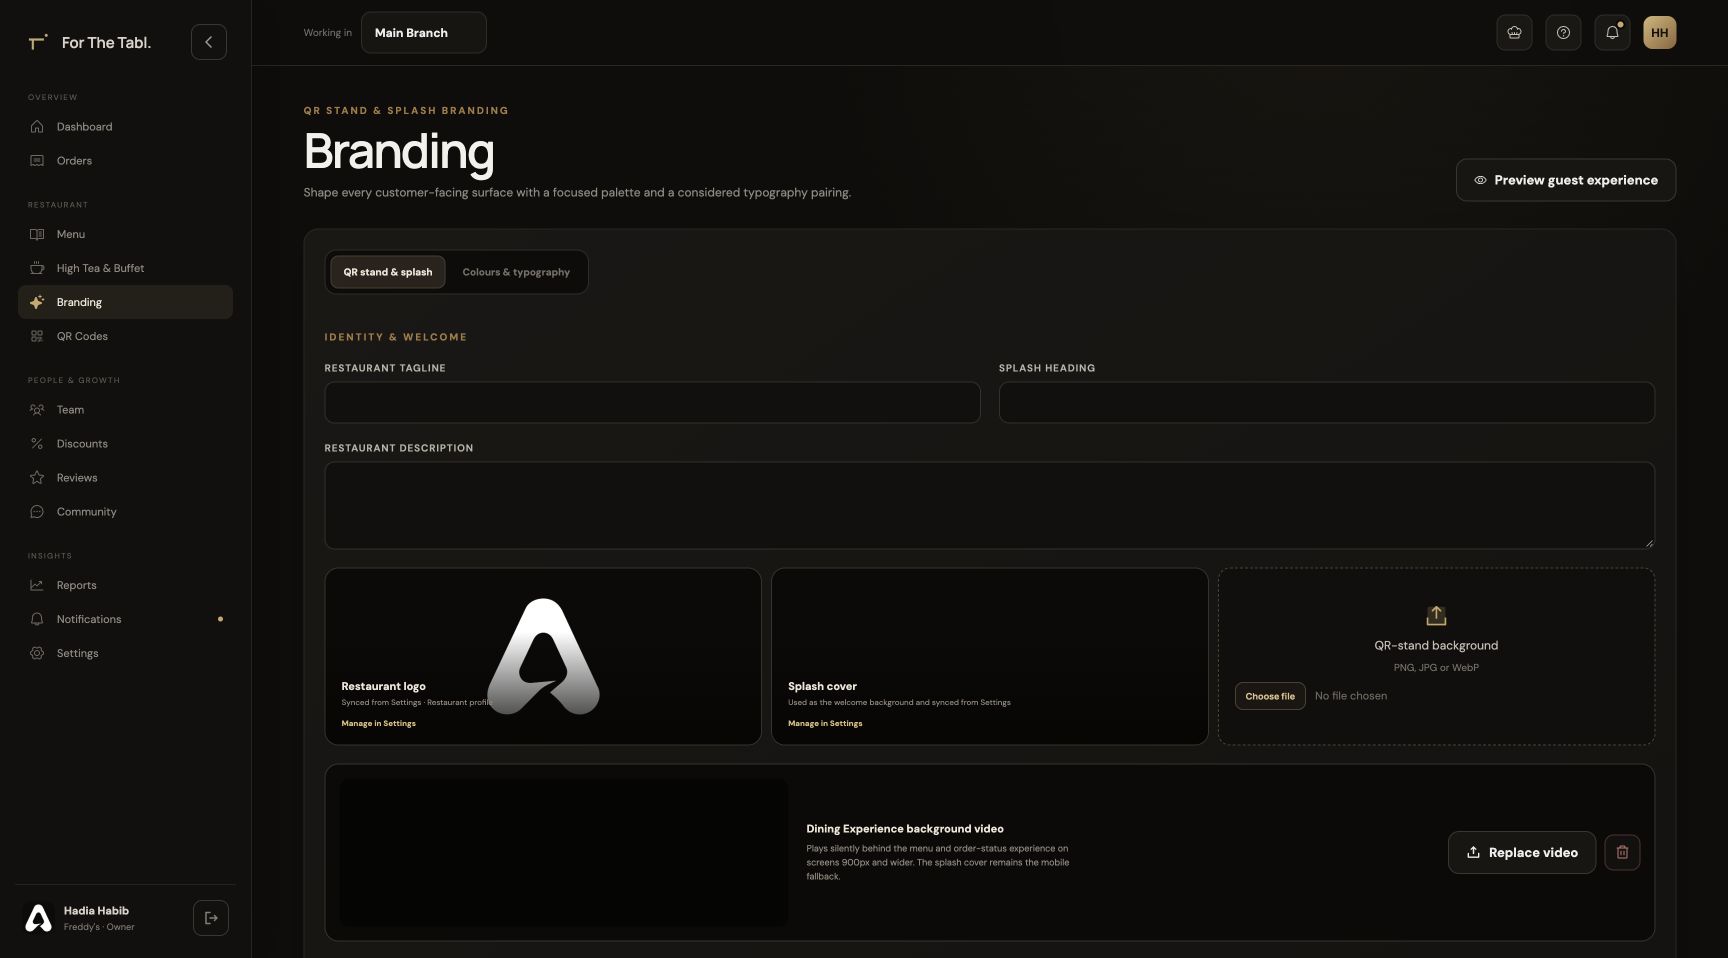Collapse the sidebar with the chevron button
This screenshot has height=958, width=1728.
(x=209, y=42)
